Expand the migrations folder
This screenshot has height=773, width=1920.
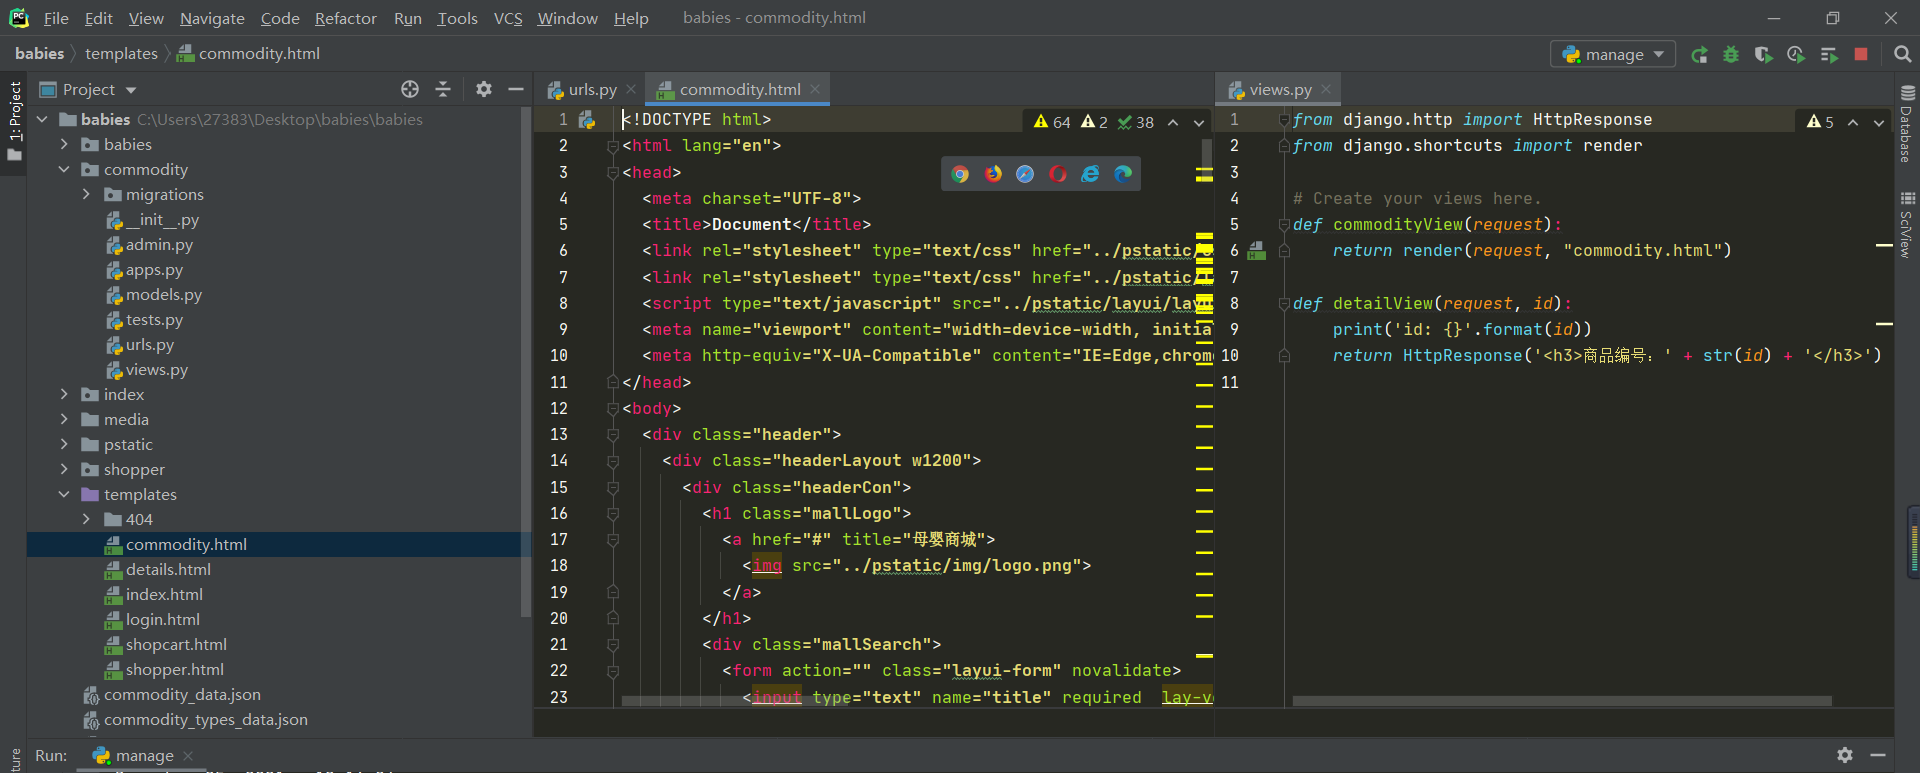86,194
